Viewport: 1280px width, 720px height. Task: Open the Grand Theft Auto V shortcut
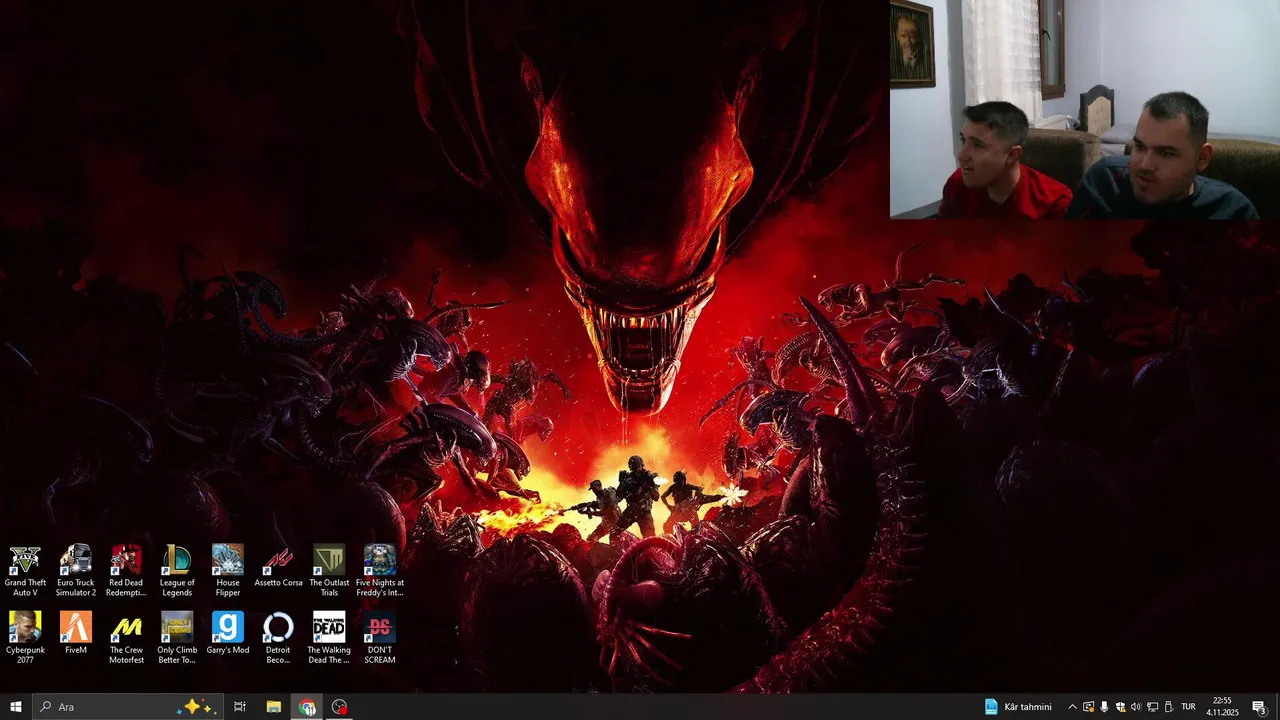pyautogui.click(x=25, y=571)
